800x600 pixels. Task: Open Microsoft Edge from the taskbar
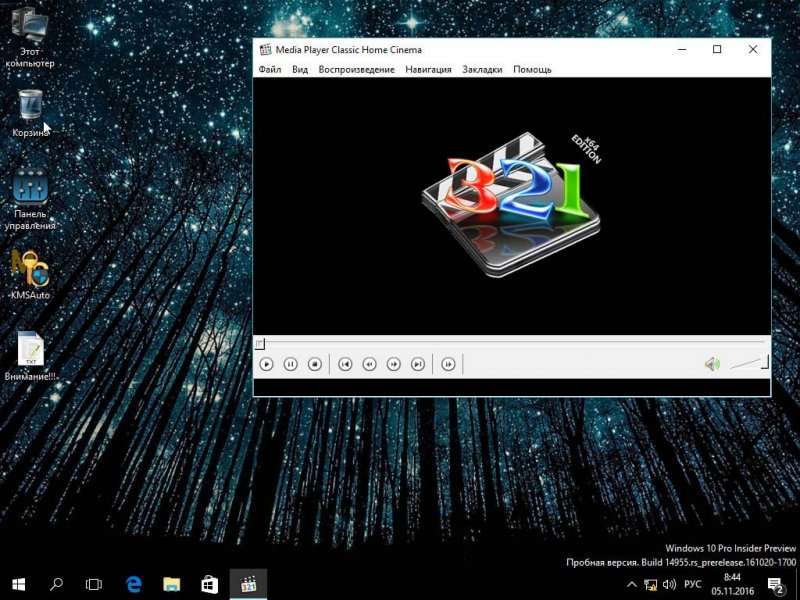[133, 583]
